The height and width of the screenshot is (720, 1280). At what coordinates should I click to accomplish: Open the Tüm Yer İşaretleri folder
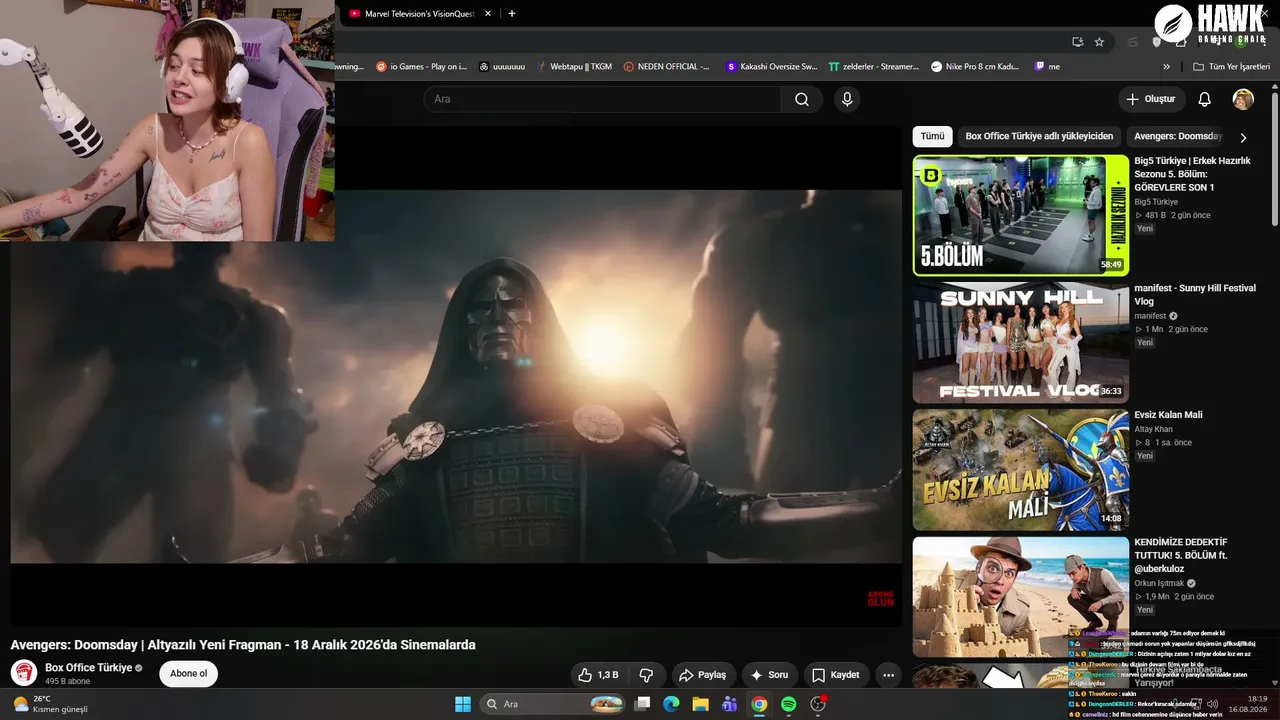1231,67
